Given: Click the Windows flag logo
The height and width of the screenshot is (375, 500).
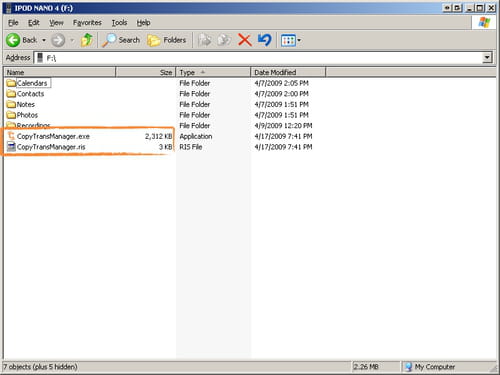Looking at the screenshot, I should [x=484, y=23].
